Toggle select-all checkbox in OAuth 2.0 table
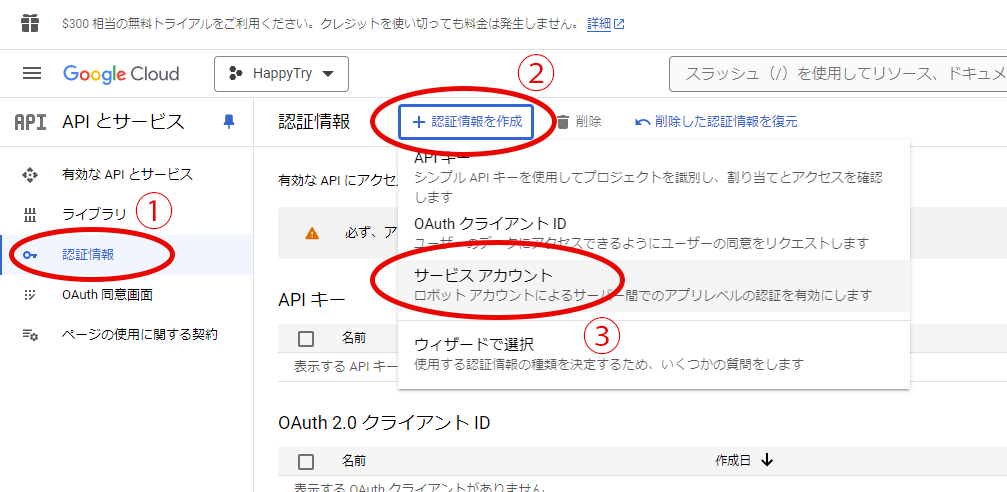 306,461
